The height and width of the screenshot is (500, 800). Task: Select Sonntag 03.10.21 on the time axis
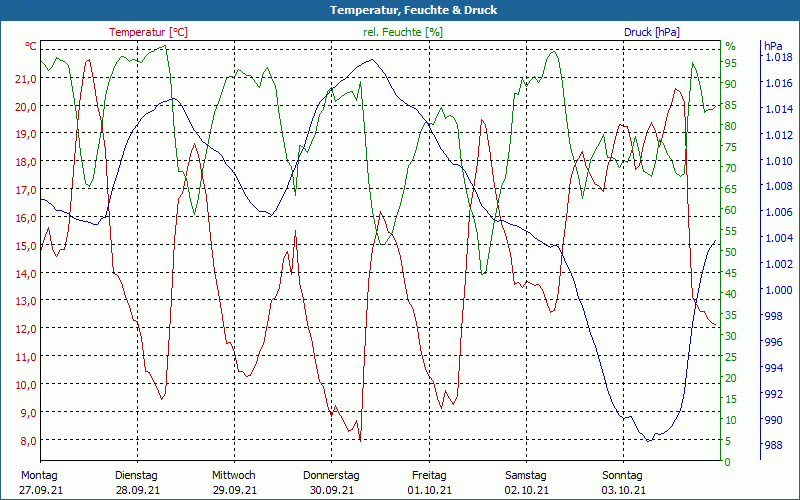623,483
